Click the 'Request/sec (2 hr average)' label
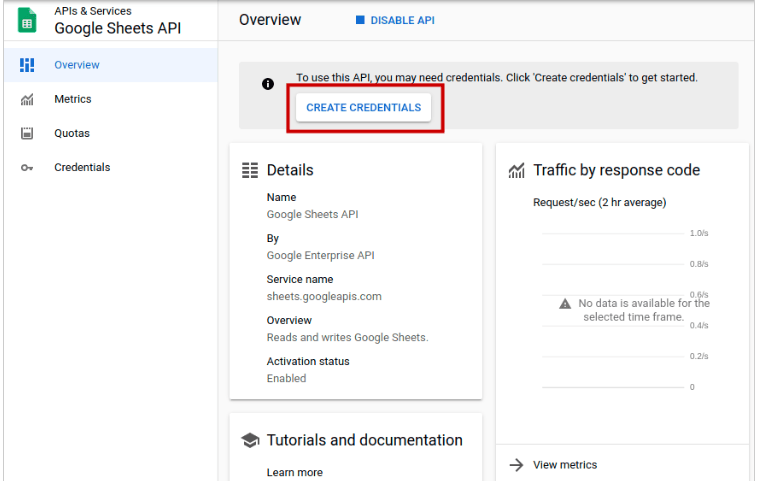Screen dimensions: 765x481 (x=600, y=202)
